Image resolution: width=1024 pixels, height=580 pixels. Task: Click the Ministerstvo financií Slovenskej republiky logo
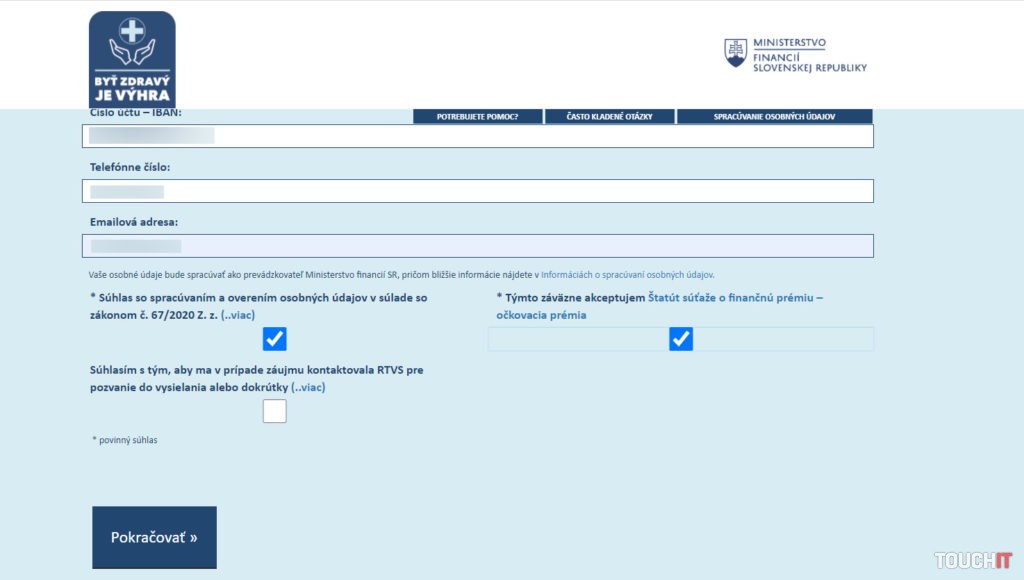click(x=795, y=54)
